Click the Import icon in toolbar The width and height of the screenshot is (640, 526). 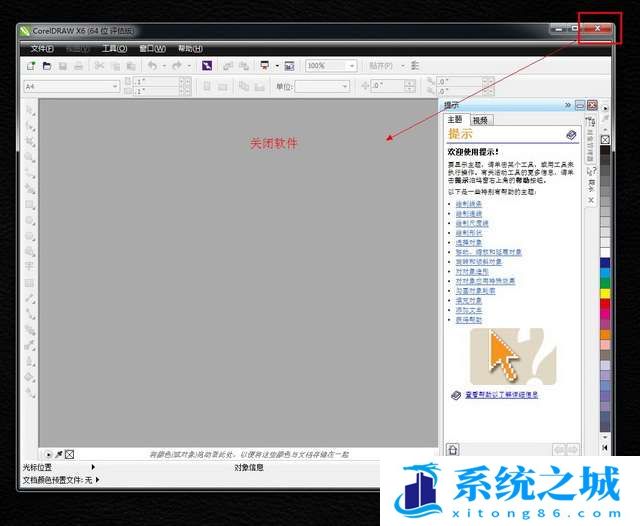[228, 66]
